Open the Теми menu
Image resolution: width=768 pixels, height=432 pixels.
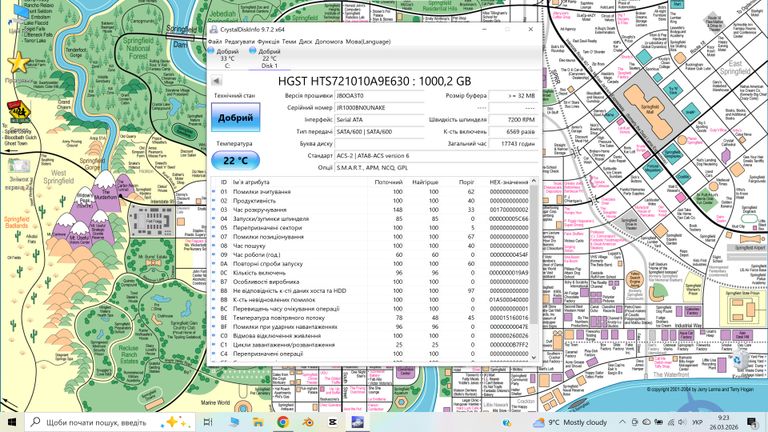(x=289, y=41)
